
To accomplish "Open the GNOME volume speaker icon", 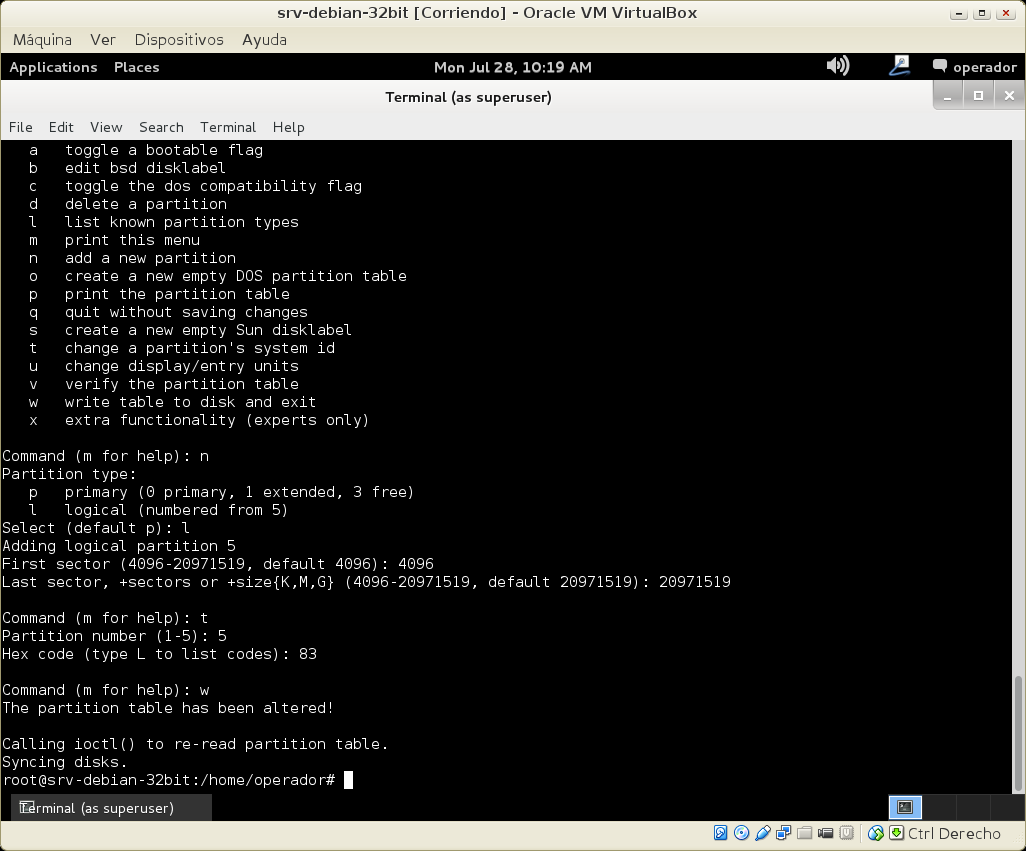I will point(837,66).
